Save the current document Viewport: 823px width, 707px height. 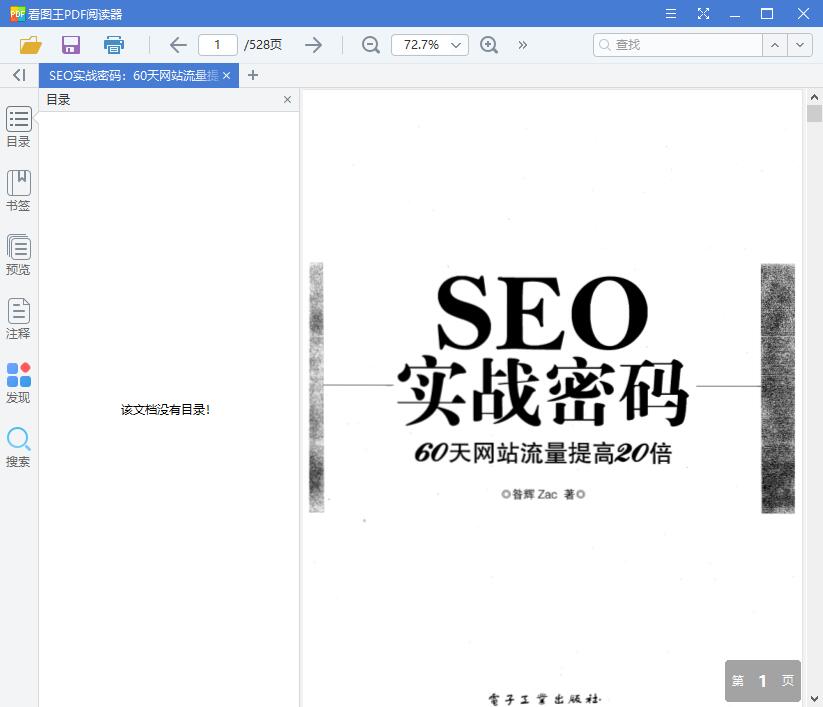click(70, 44)
